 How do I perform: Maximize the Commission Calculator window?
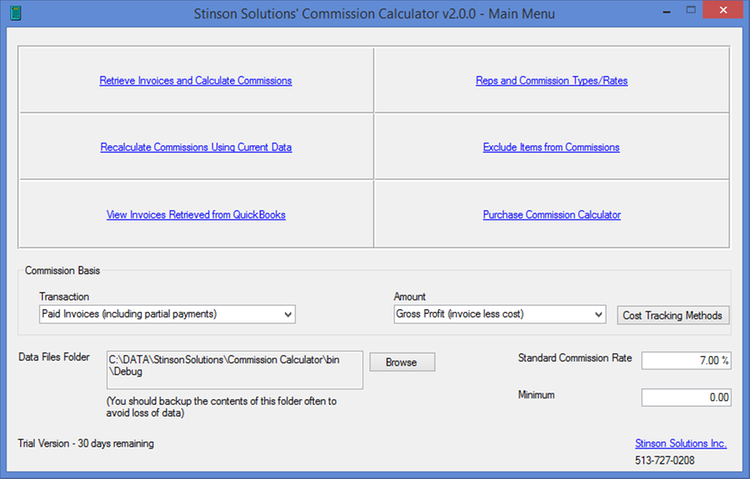point(691,10)
